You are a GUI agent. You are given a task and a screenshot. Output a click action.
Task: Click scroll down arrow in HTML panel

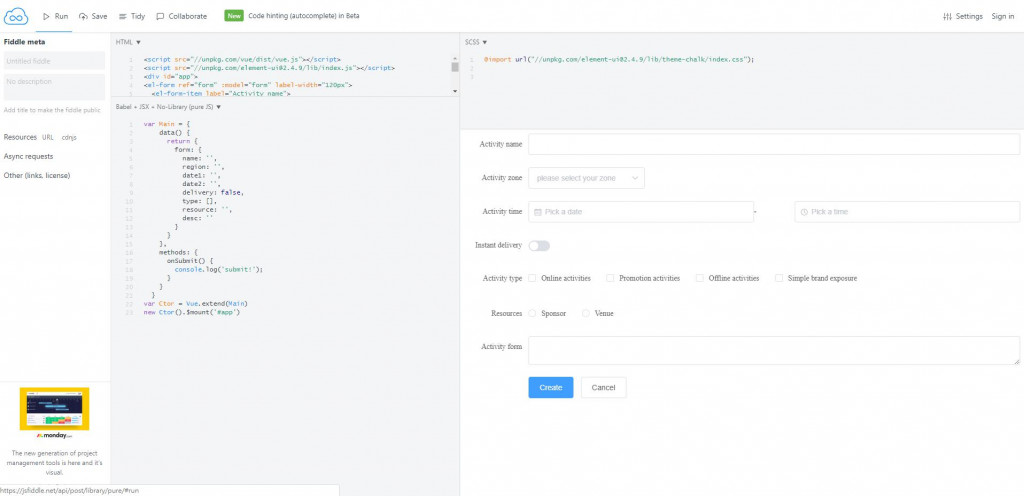[x=455, y=91]
